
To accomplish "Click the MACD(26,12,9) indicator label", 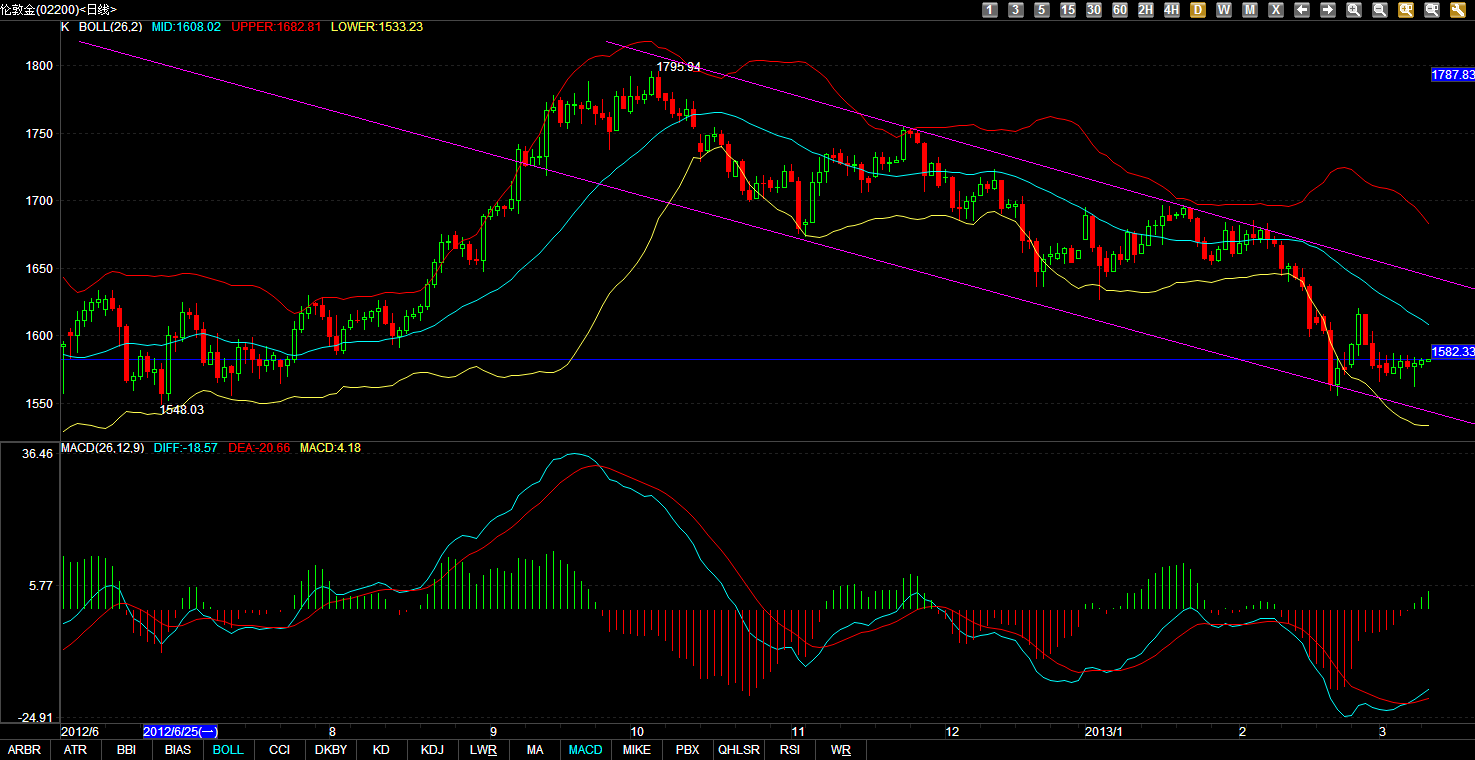I will 103,448.
